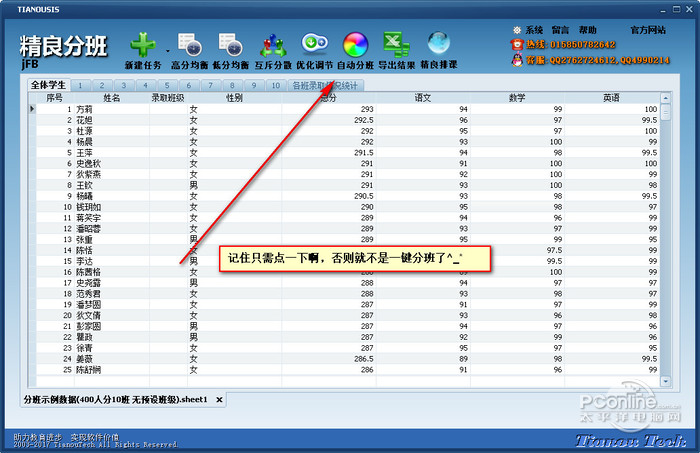Open the 帮助 menu
The height and width of the screenshot is (453, 700).
coord(588,30)
